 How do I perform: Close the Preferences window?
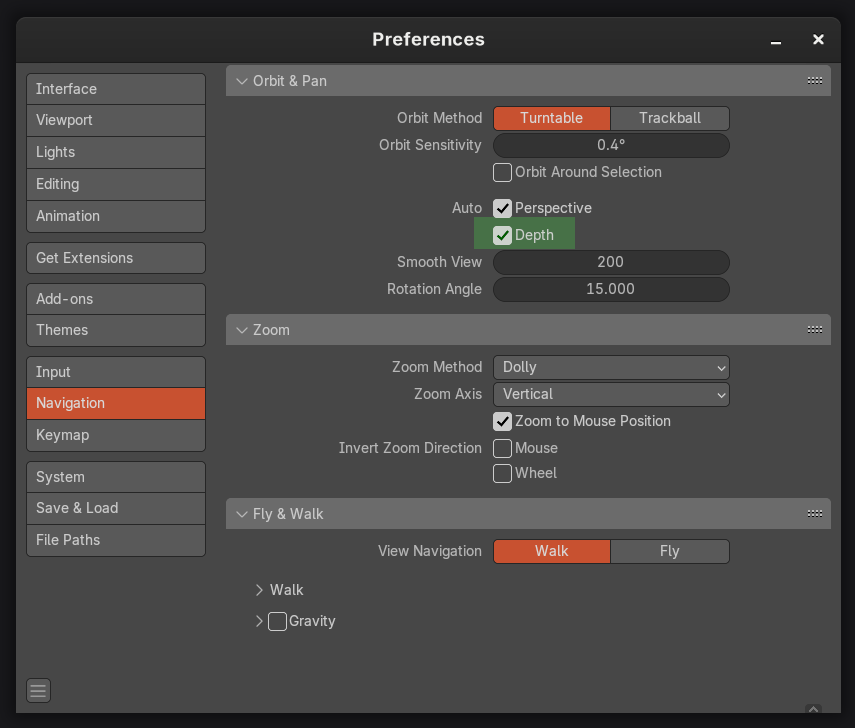[818, 39]
